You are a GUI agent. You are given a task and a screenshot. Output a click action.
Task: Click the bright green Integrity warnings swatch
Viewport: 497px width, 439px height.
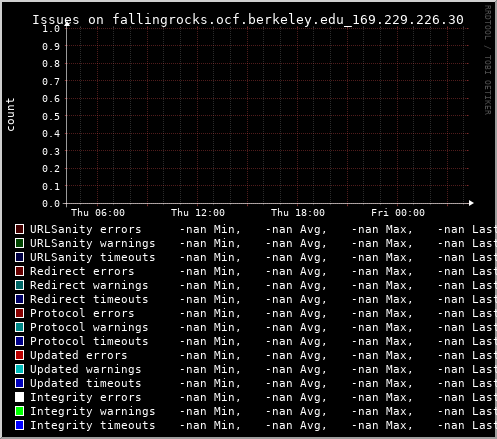click(20, 411)
